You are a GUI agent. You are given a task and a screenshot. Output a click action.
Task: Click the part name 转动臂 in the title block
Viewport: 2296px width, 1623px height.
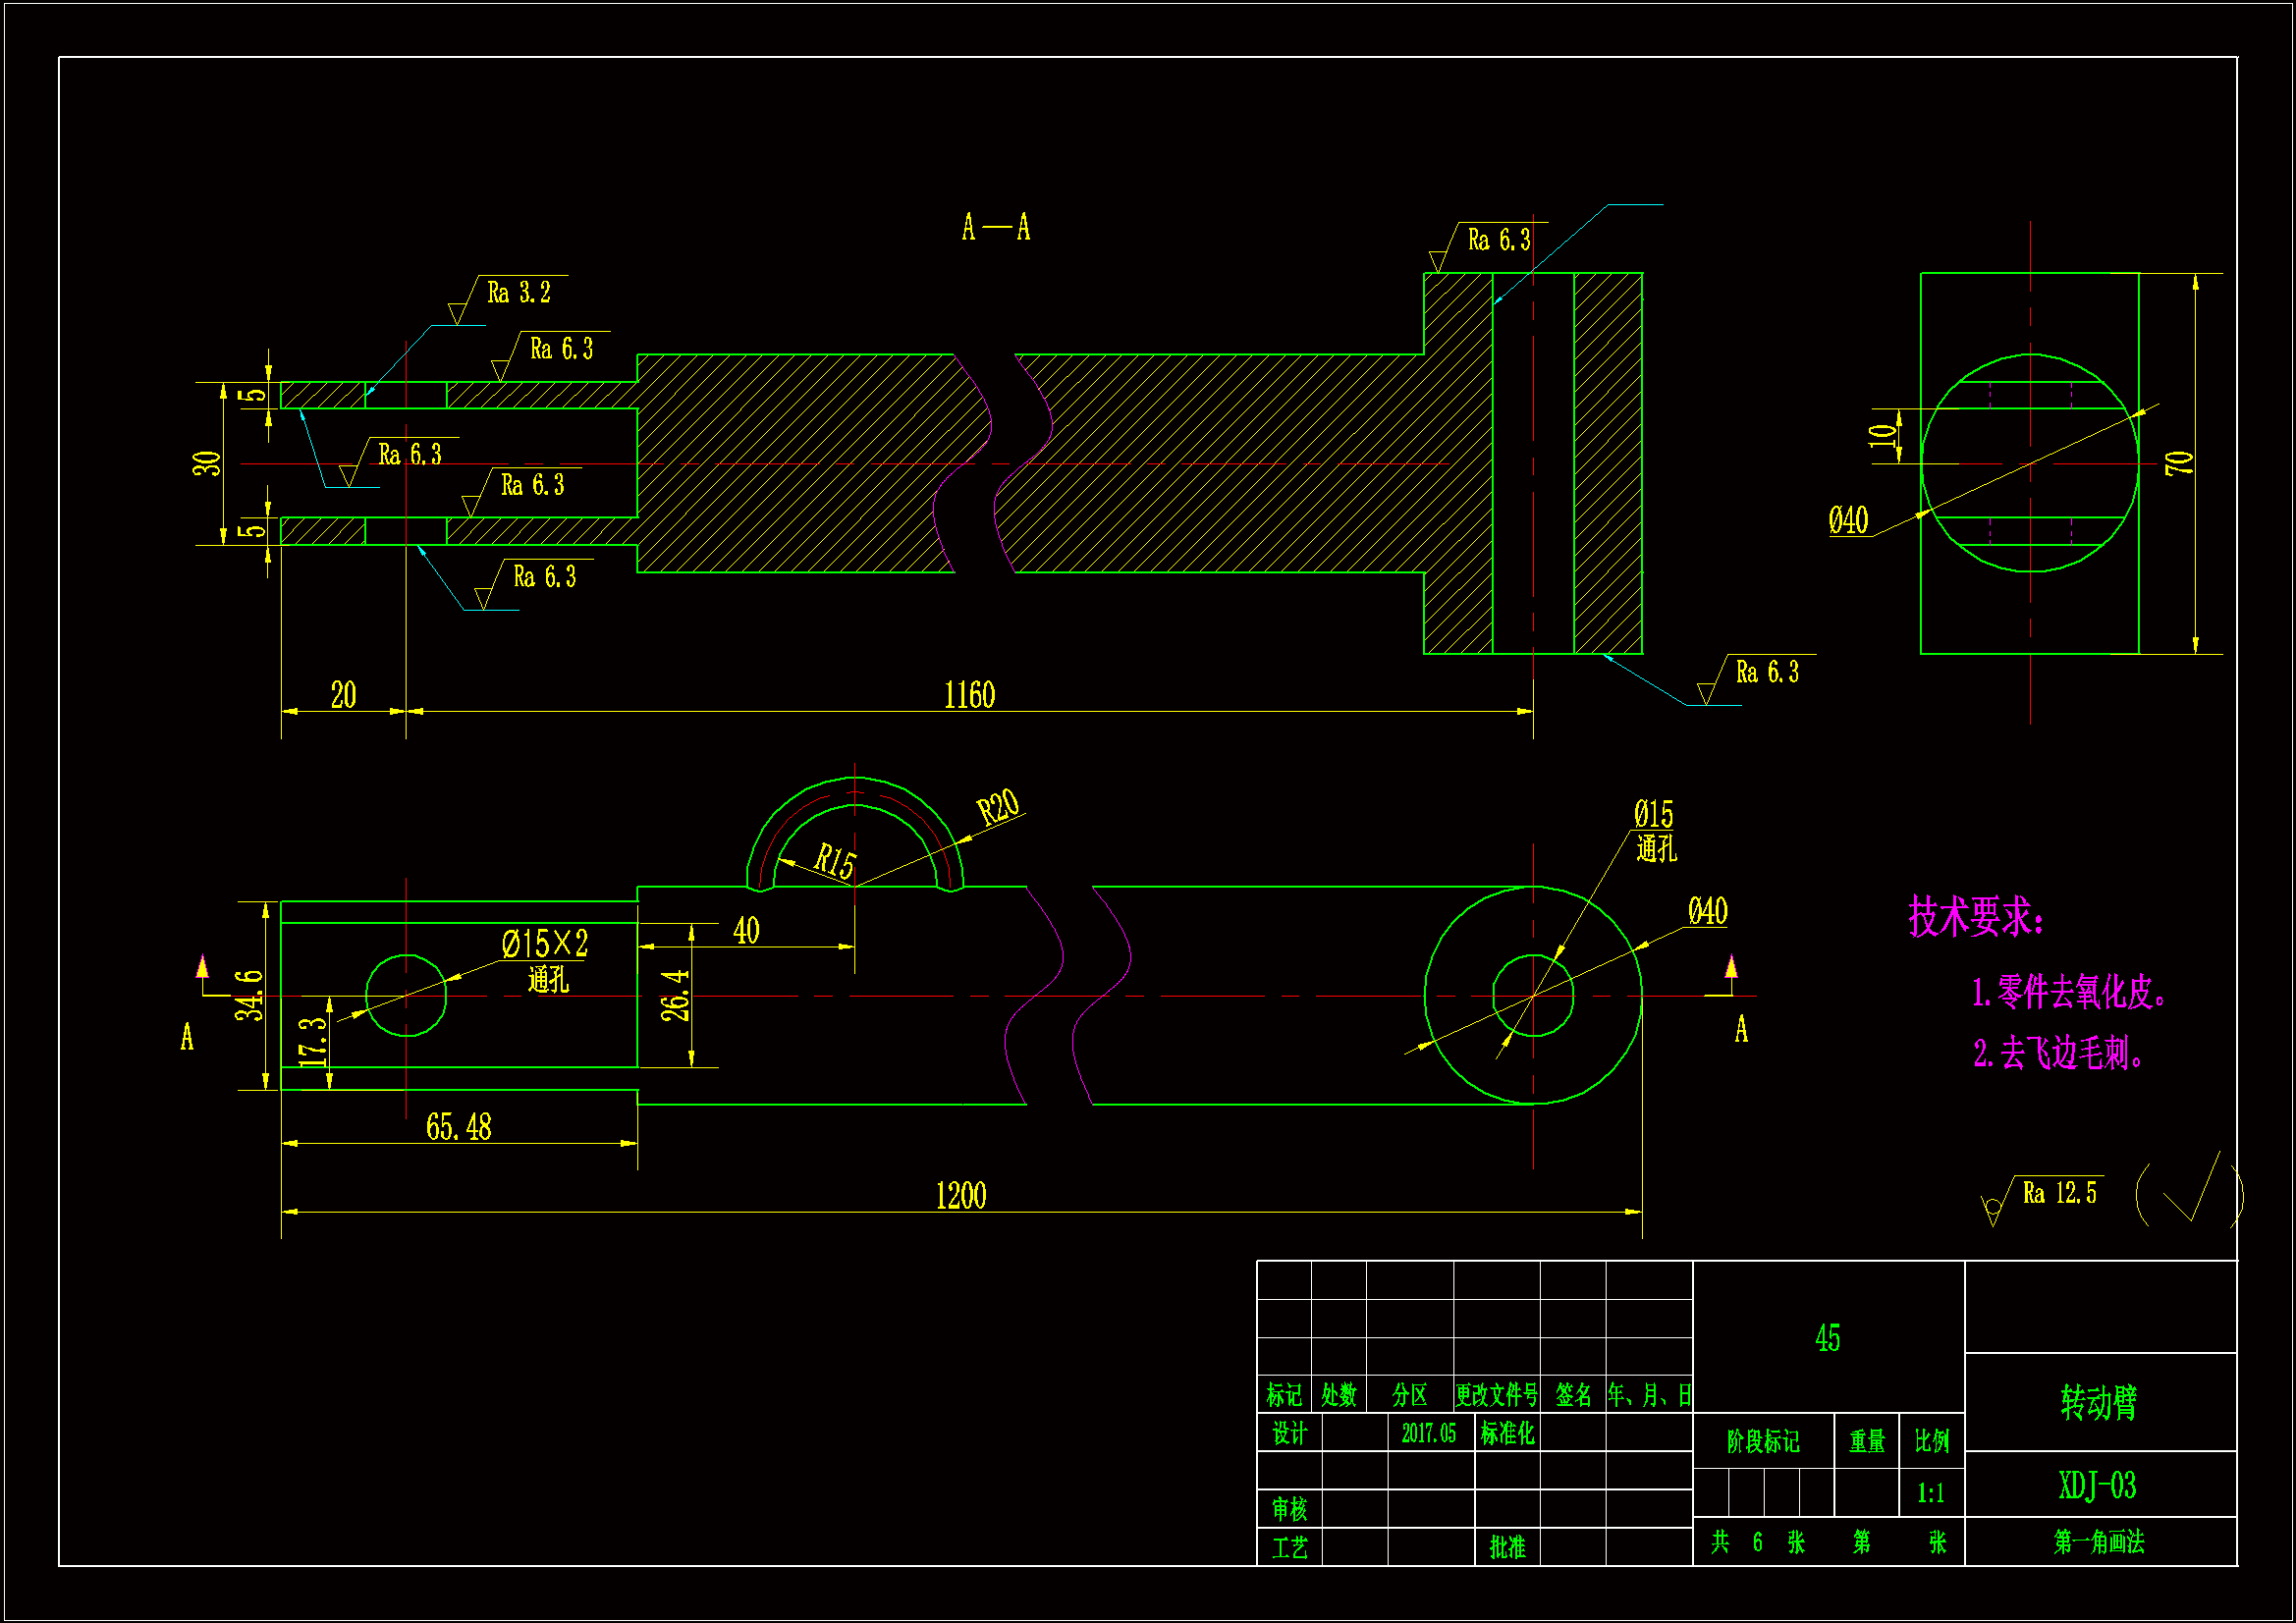[x=2098, y=1403]
